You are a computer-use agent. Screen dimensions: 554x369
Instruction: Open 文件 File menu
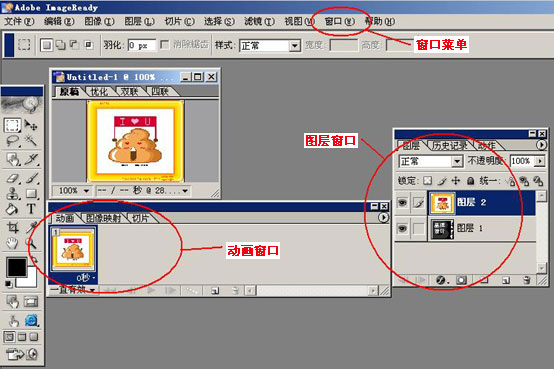pos(19,22)
